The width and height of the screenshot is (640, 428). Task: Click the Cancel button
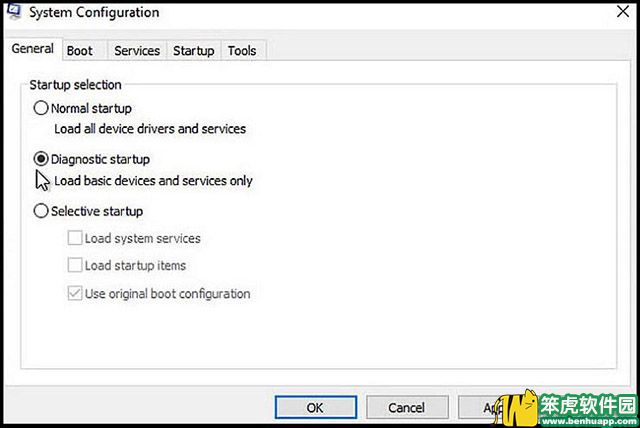pyautogui.click(x=407, y=407)
